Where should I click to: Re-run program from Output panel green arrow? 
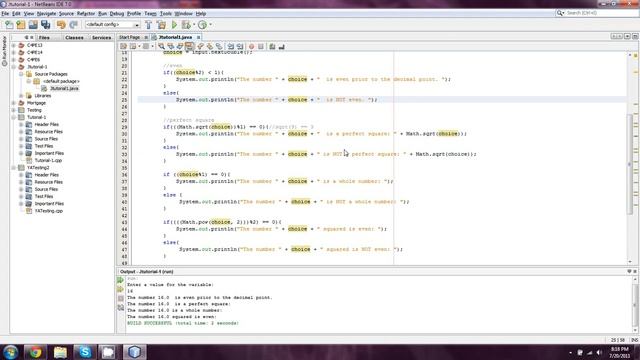[120, 280]
